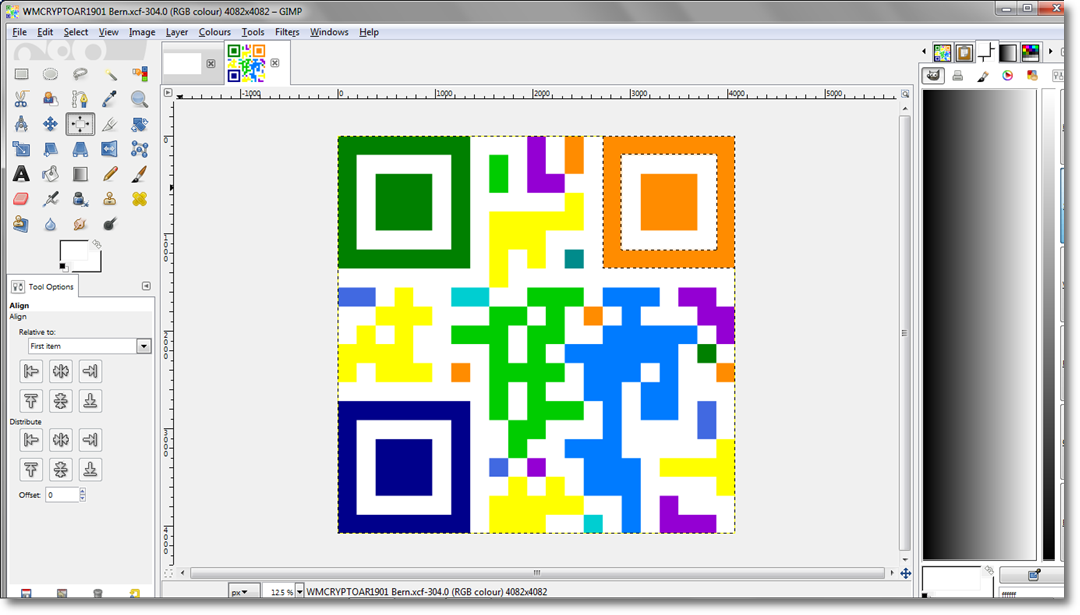Open the Colours menu
Screen dimensions: 1080x615
point(214,32)
